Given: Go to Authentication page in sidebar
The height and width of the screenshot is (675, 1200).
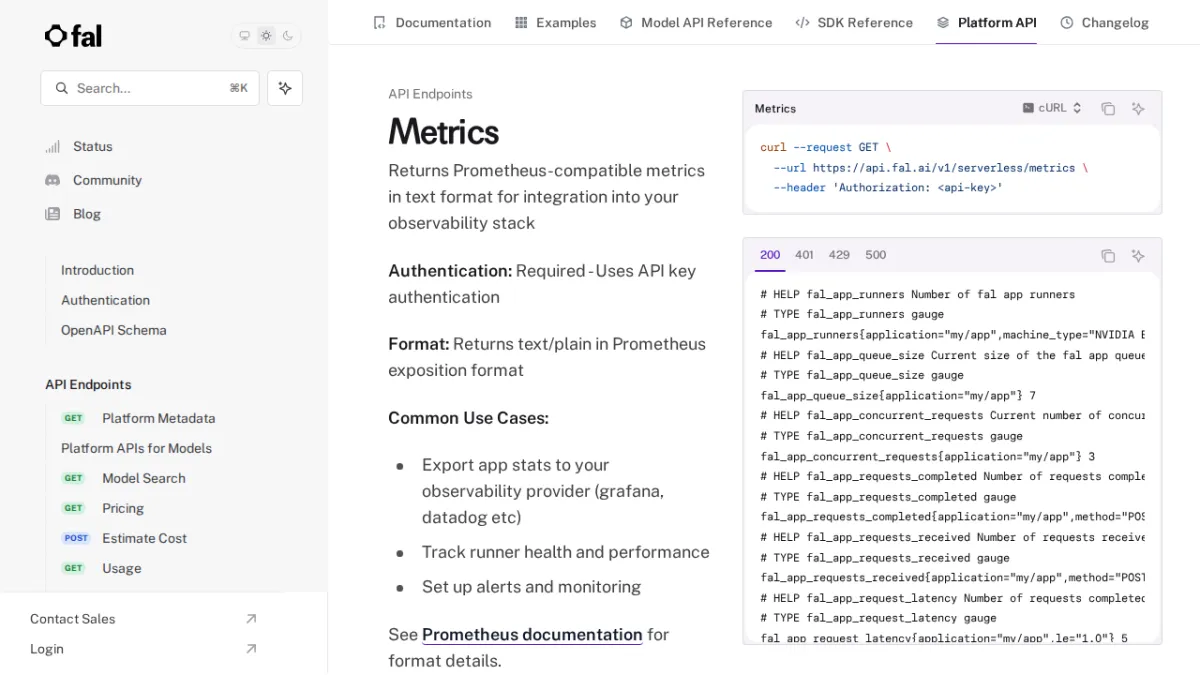Looking at the screenshot, I should tap(105, 300).
